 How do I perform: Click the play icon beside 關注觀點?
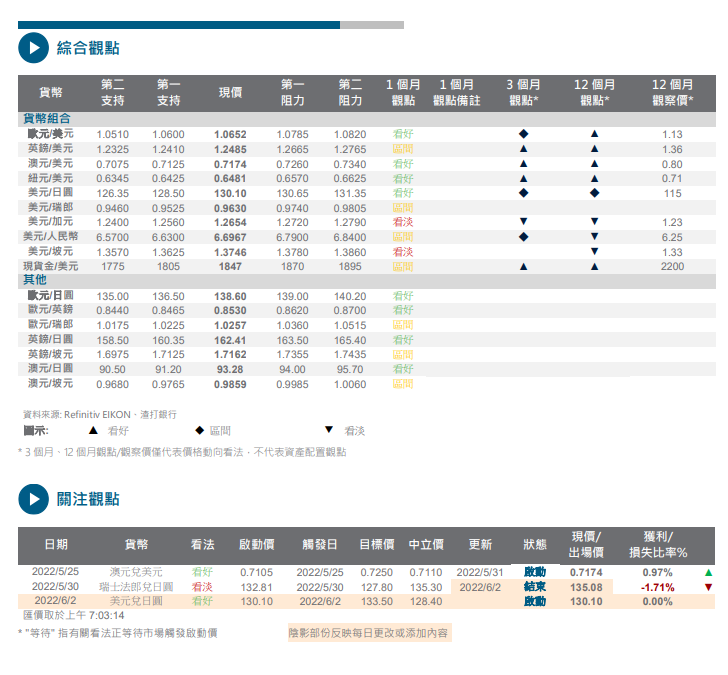click(33, 498)
